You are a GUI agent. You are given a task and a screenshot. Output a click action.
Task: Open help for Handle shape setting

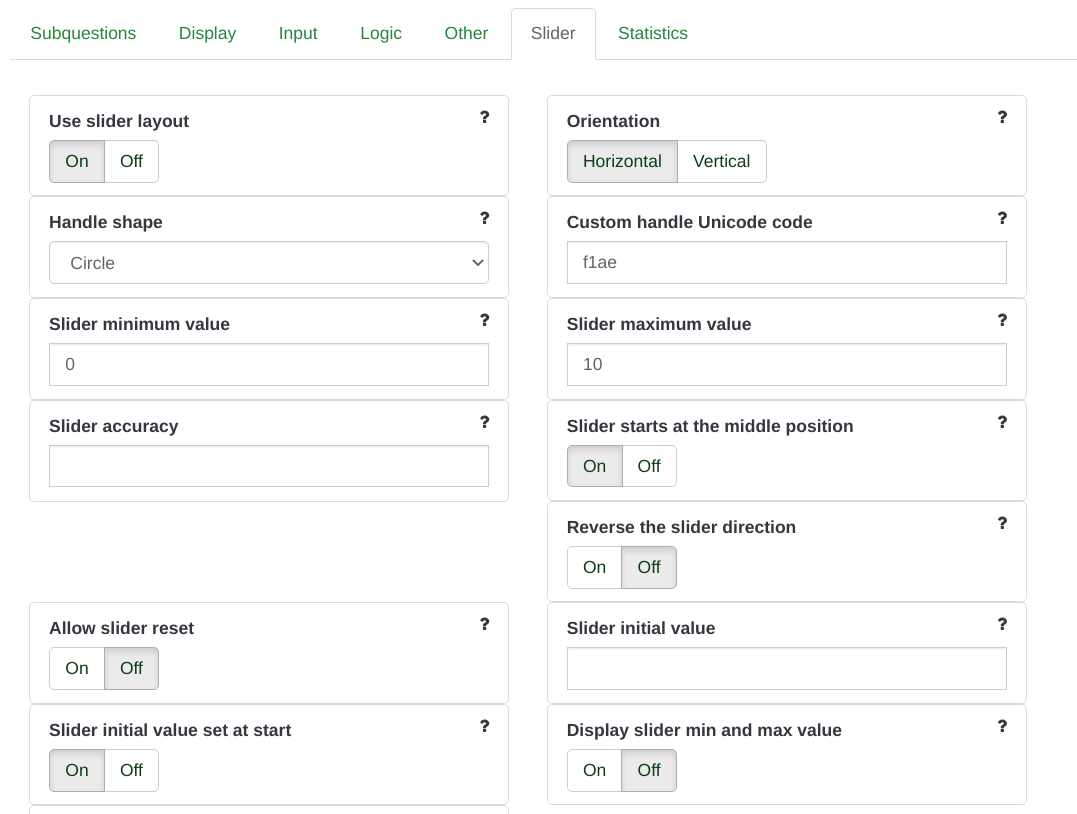coord(484,218)
